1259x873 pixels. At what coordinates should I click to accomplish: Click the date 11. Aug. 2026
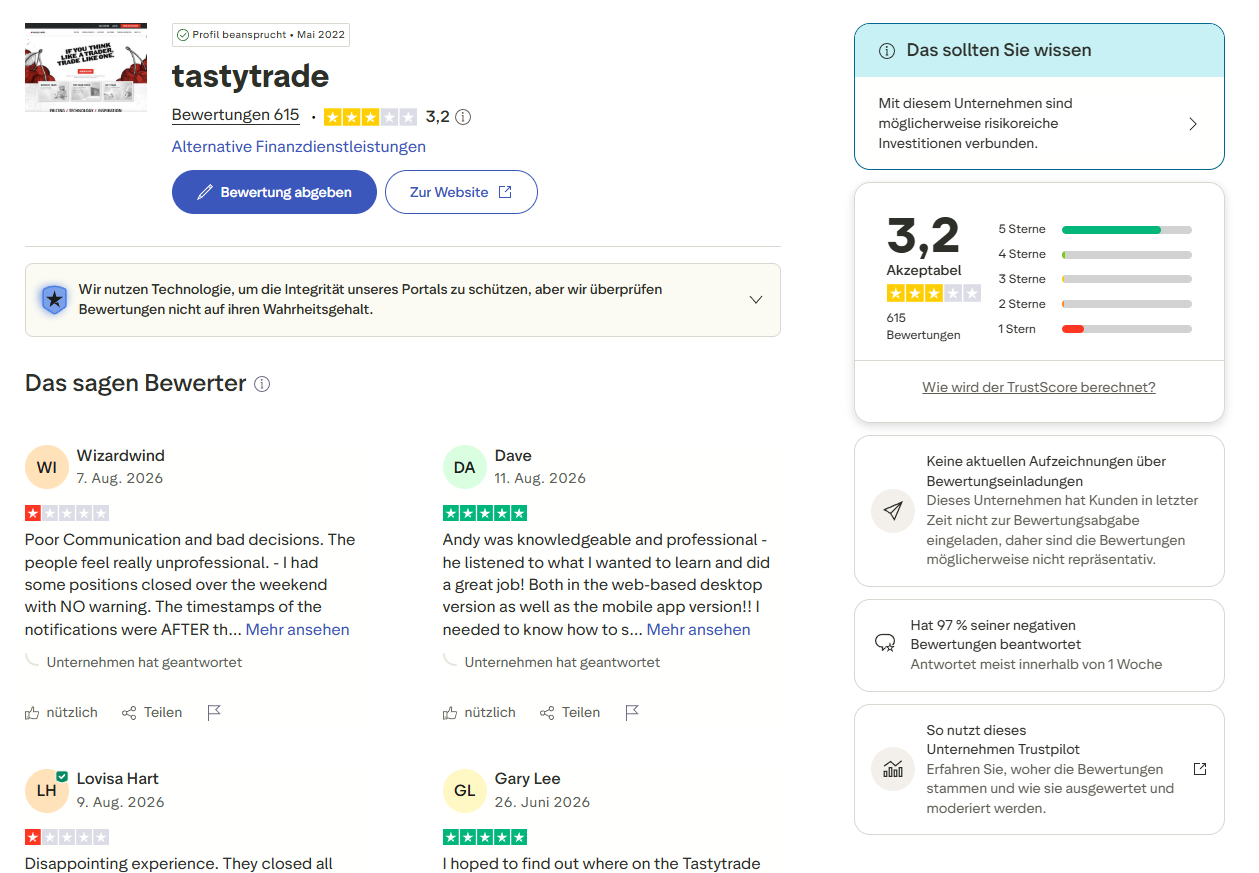tap(541, 478)
